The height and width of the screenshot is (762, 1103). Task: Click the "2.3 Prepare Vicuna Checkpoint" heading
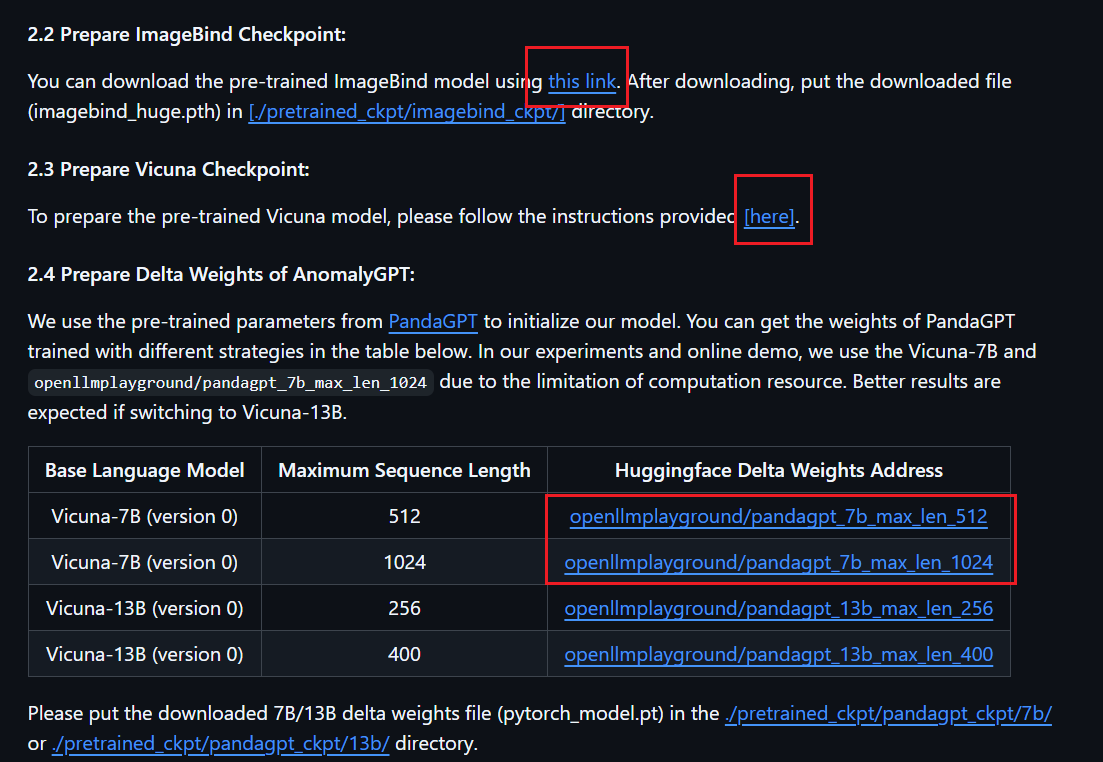pyautogui.click(x=168, y=170)
